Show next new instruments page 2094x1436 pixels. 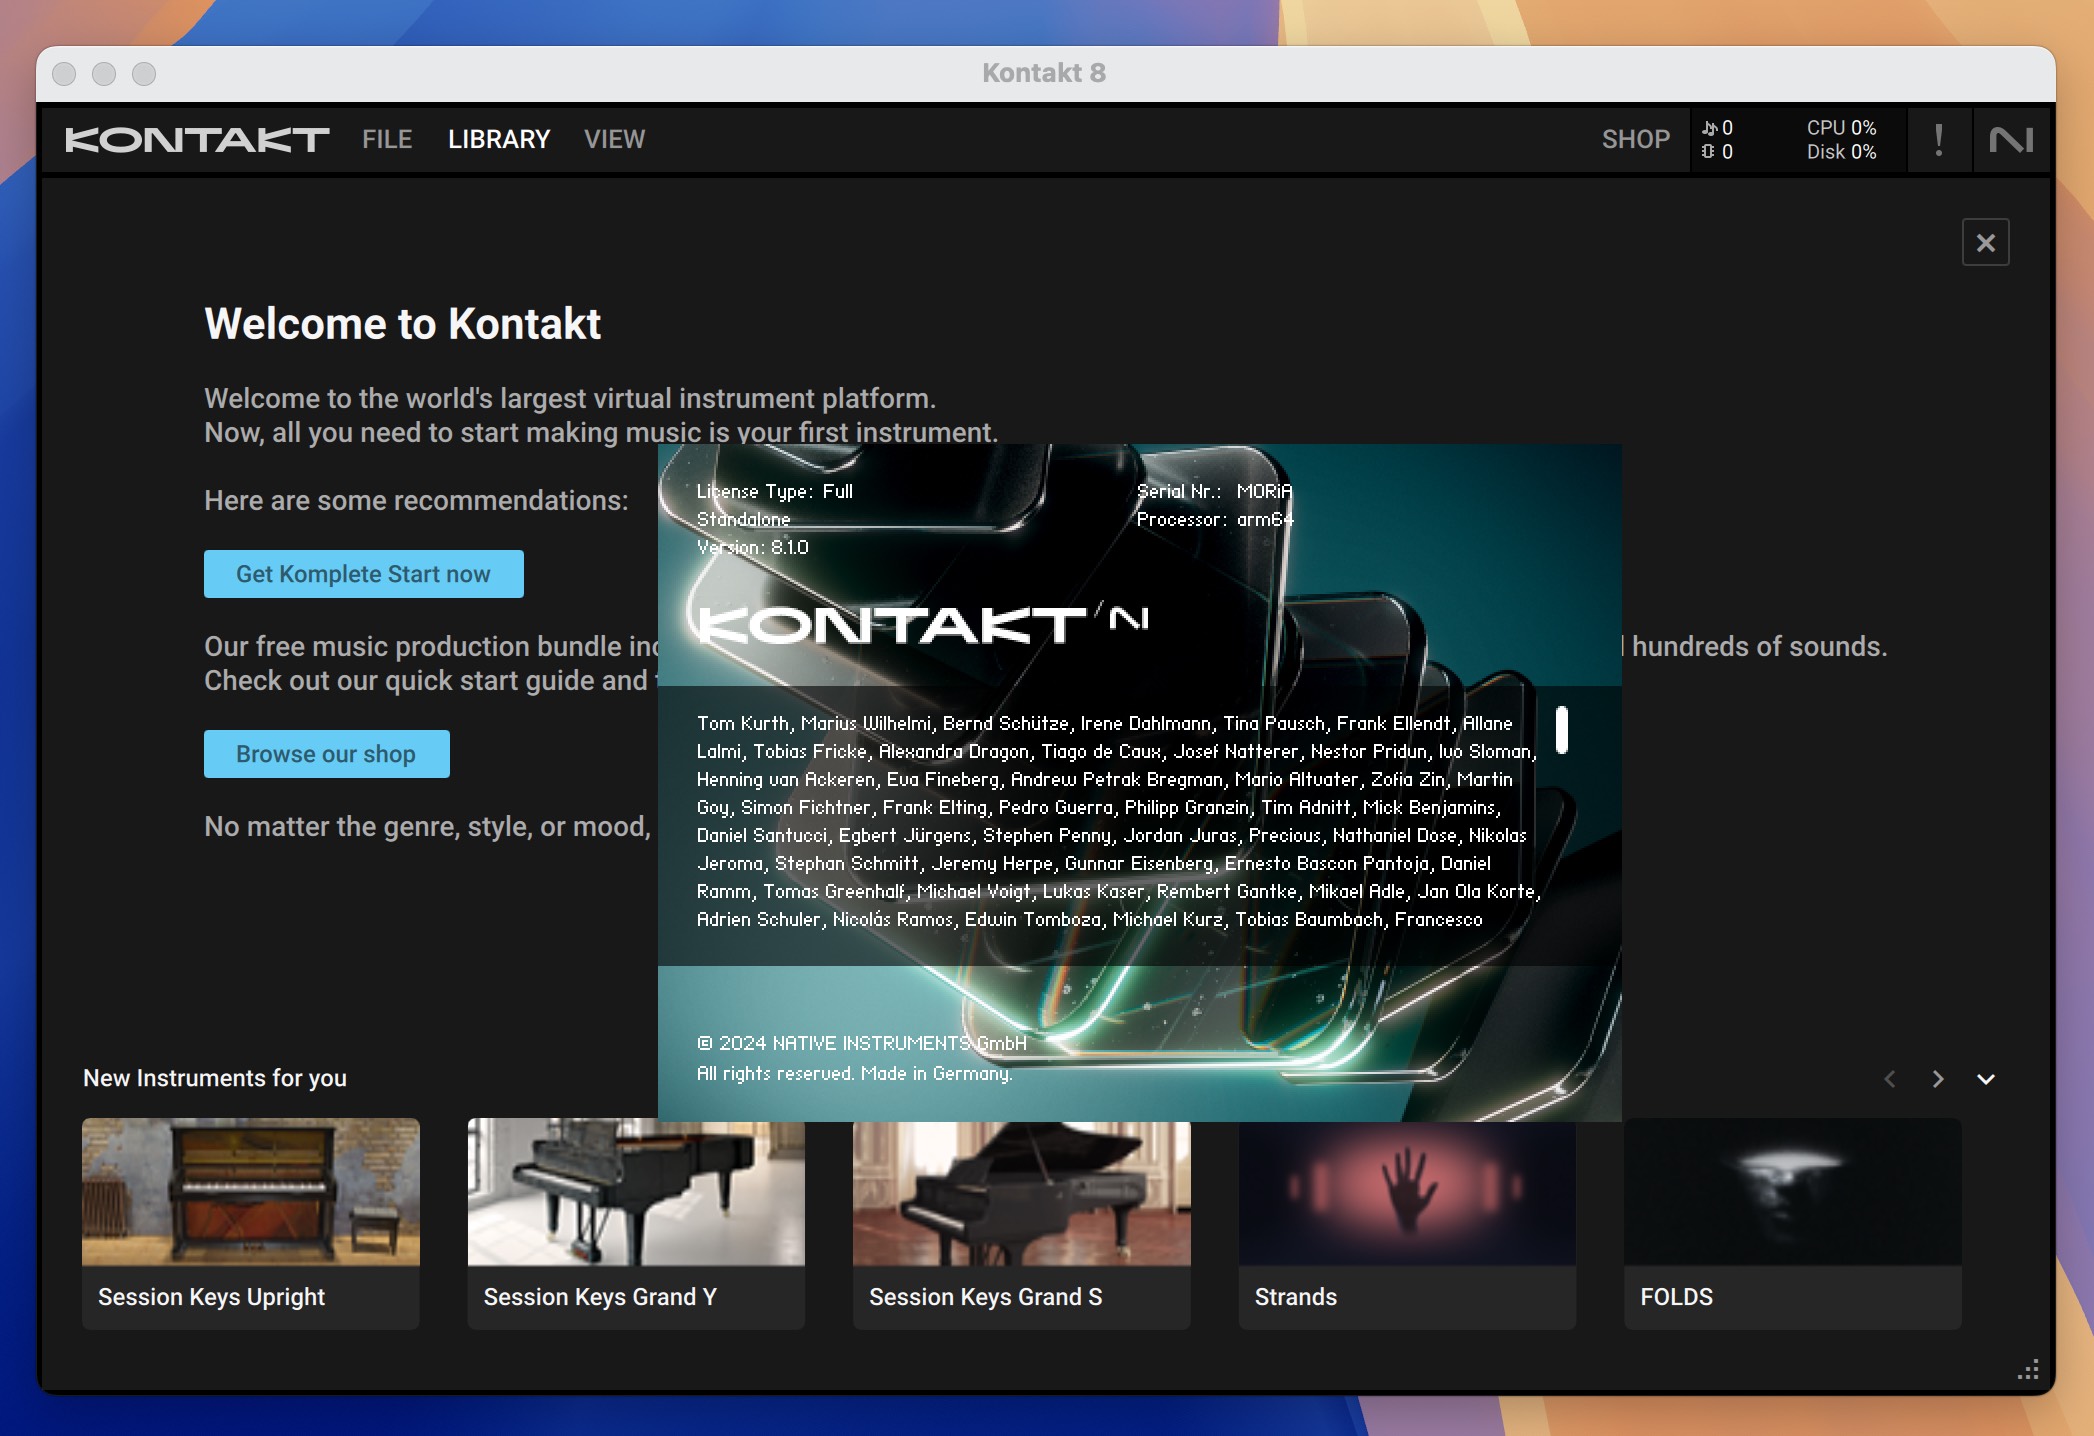tap(1938, 1079)
